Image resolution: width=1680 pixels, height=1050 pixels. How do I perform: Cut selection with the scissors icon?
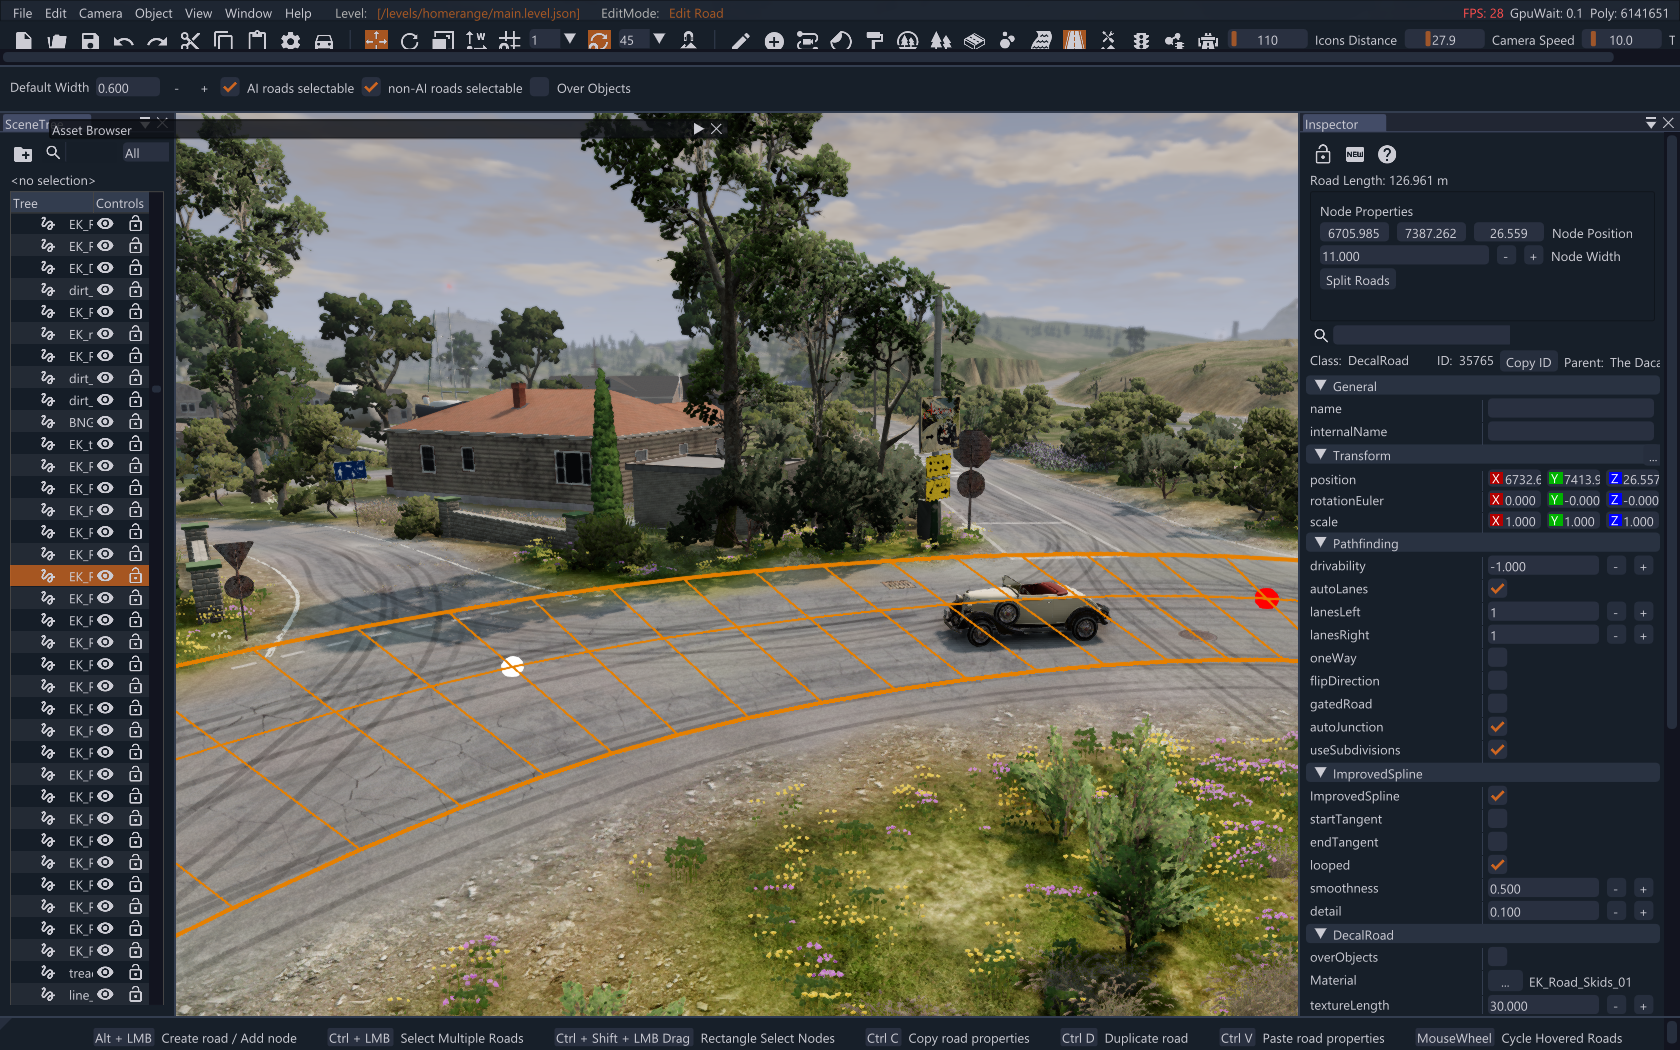coord(190,41)
